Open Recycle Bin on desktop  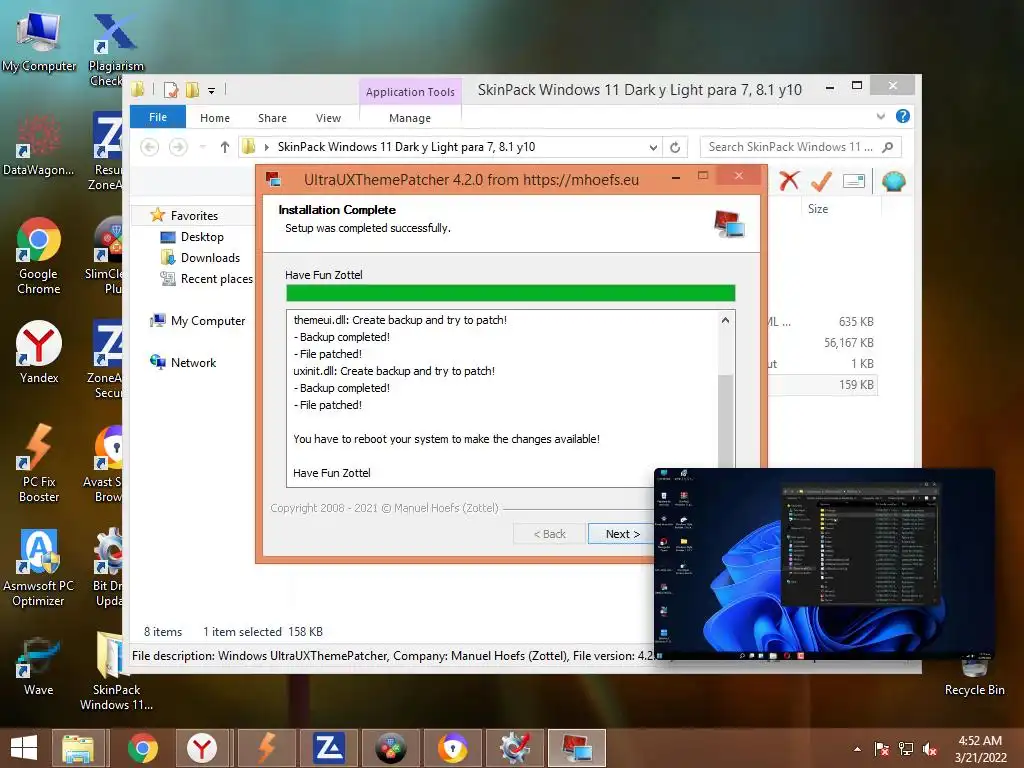coord(974,677)
